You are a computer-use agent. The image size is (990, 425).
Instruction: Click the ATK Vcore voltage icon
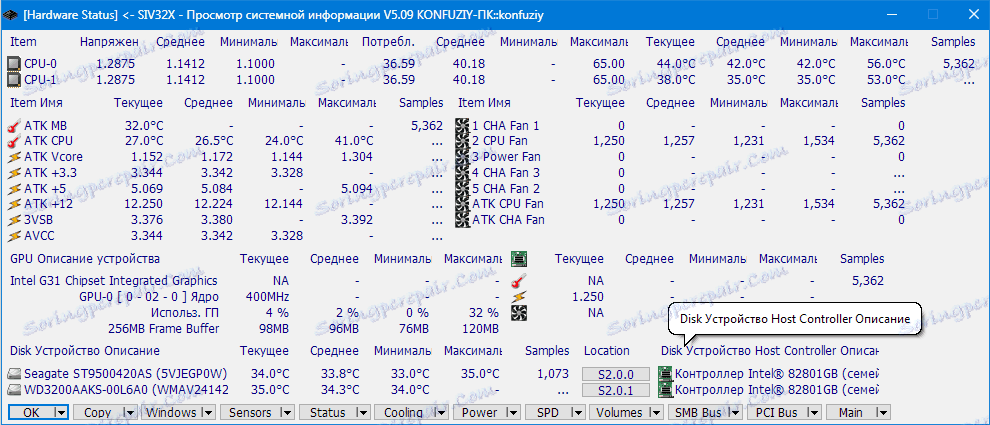[x=13, y=157]
